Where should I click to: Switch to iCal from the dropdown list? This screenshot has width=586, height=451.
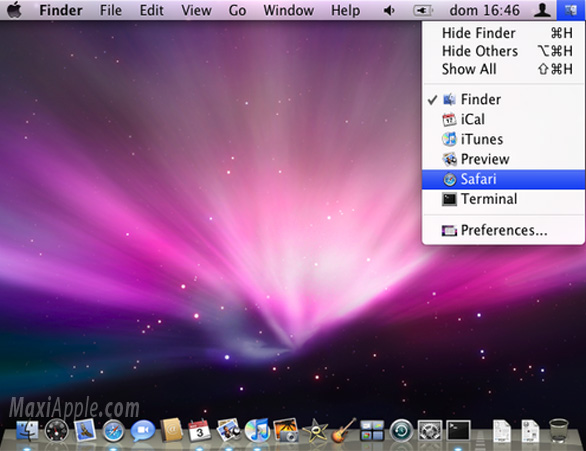pyautogui.click(x=503, y=119)
